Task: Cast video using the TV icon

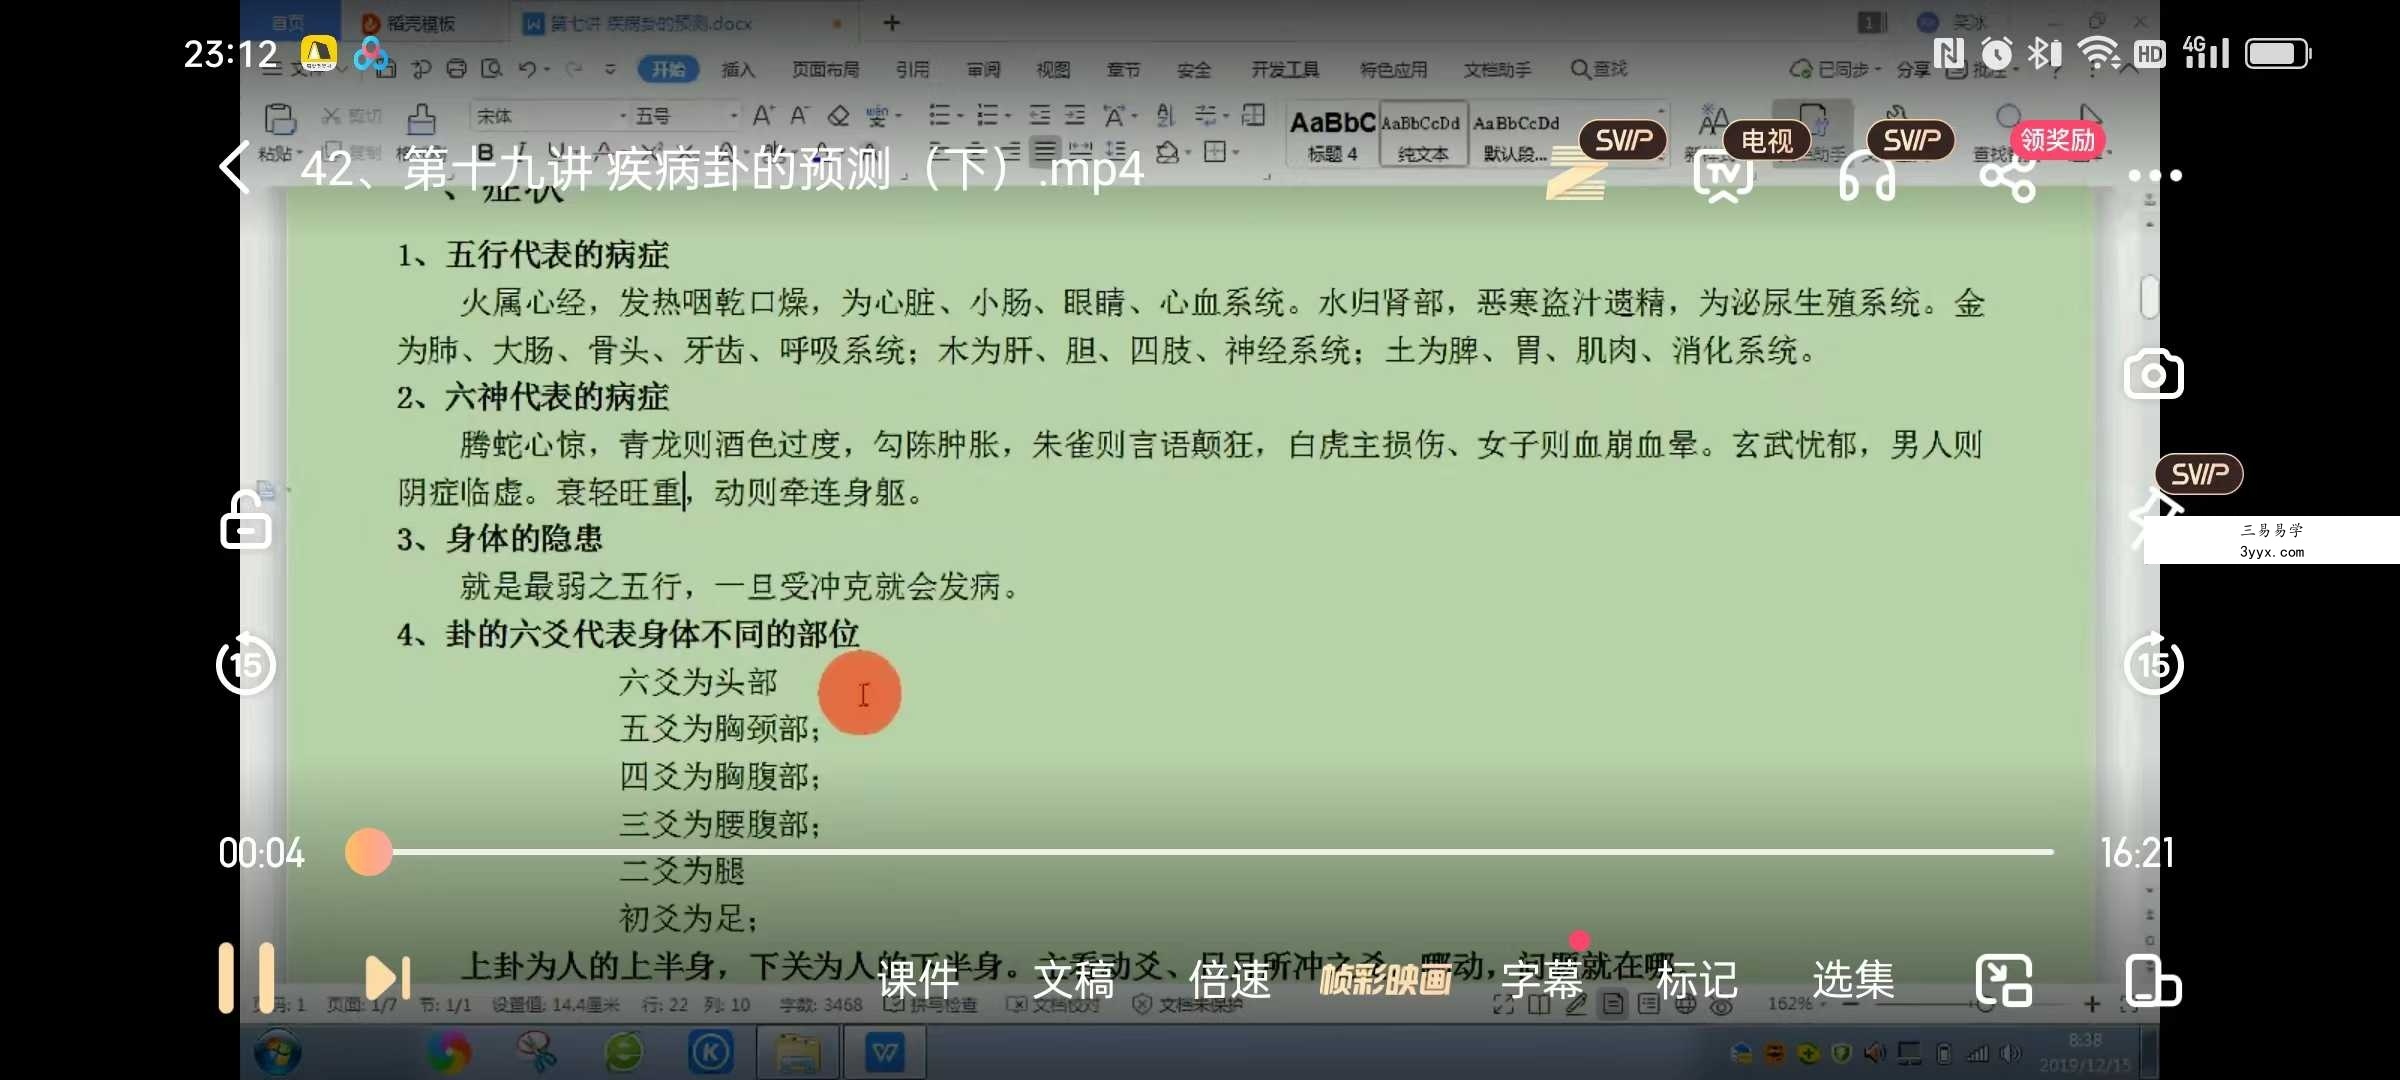Action: 1722,177
